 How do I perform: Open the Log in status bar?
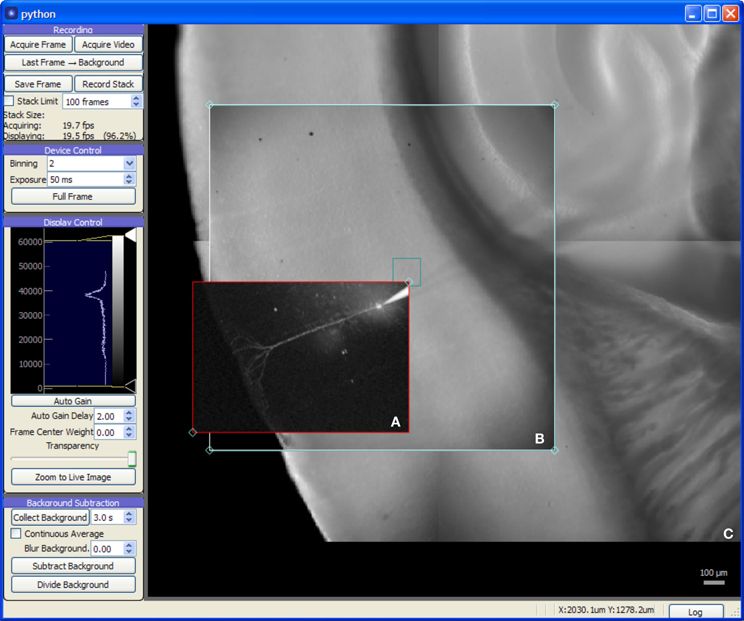point(696,612)
